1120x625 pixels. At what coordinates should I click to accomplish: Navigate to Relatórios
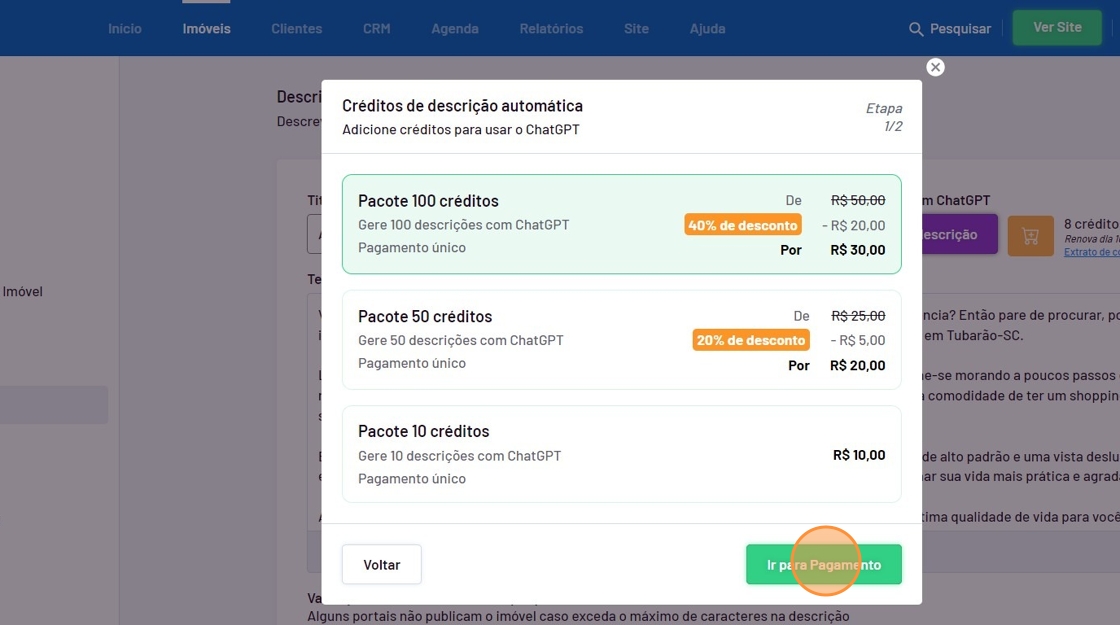[551, 29]
